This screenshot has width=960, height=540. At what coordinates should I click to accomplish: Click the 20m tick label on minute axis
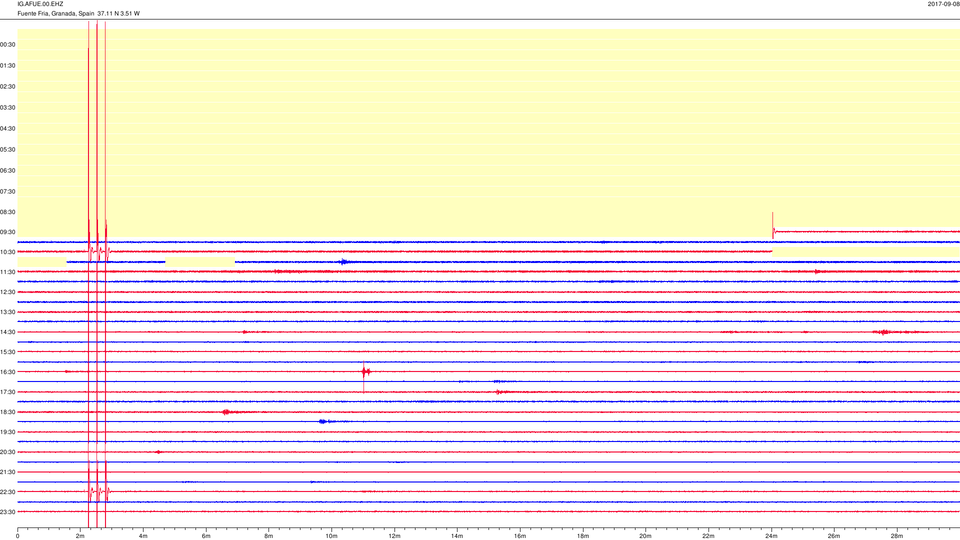point(645,536)
